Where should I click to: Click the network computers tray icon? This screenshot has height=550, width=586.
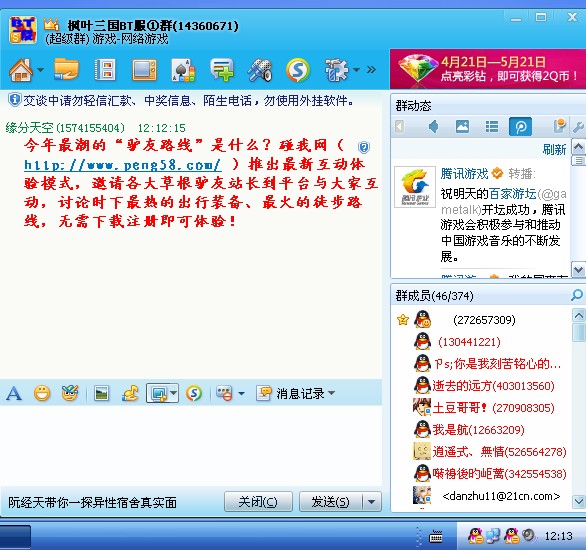[493, 536]
